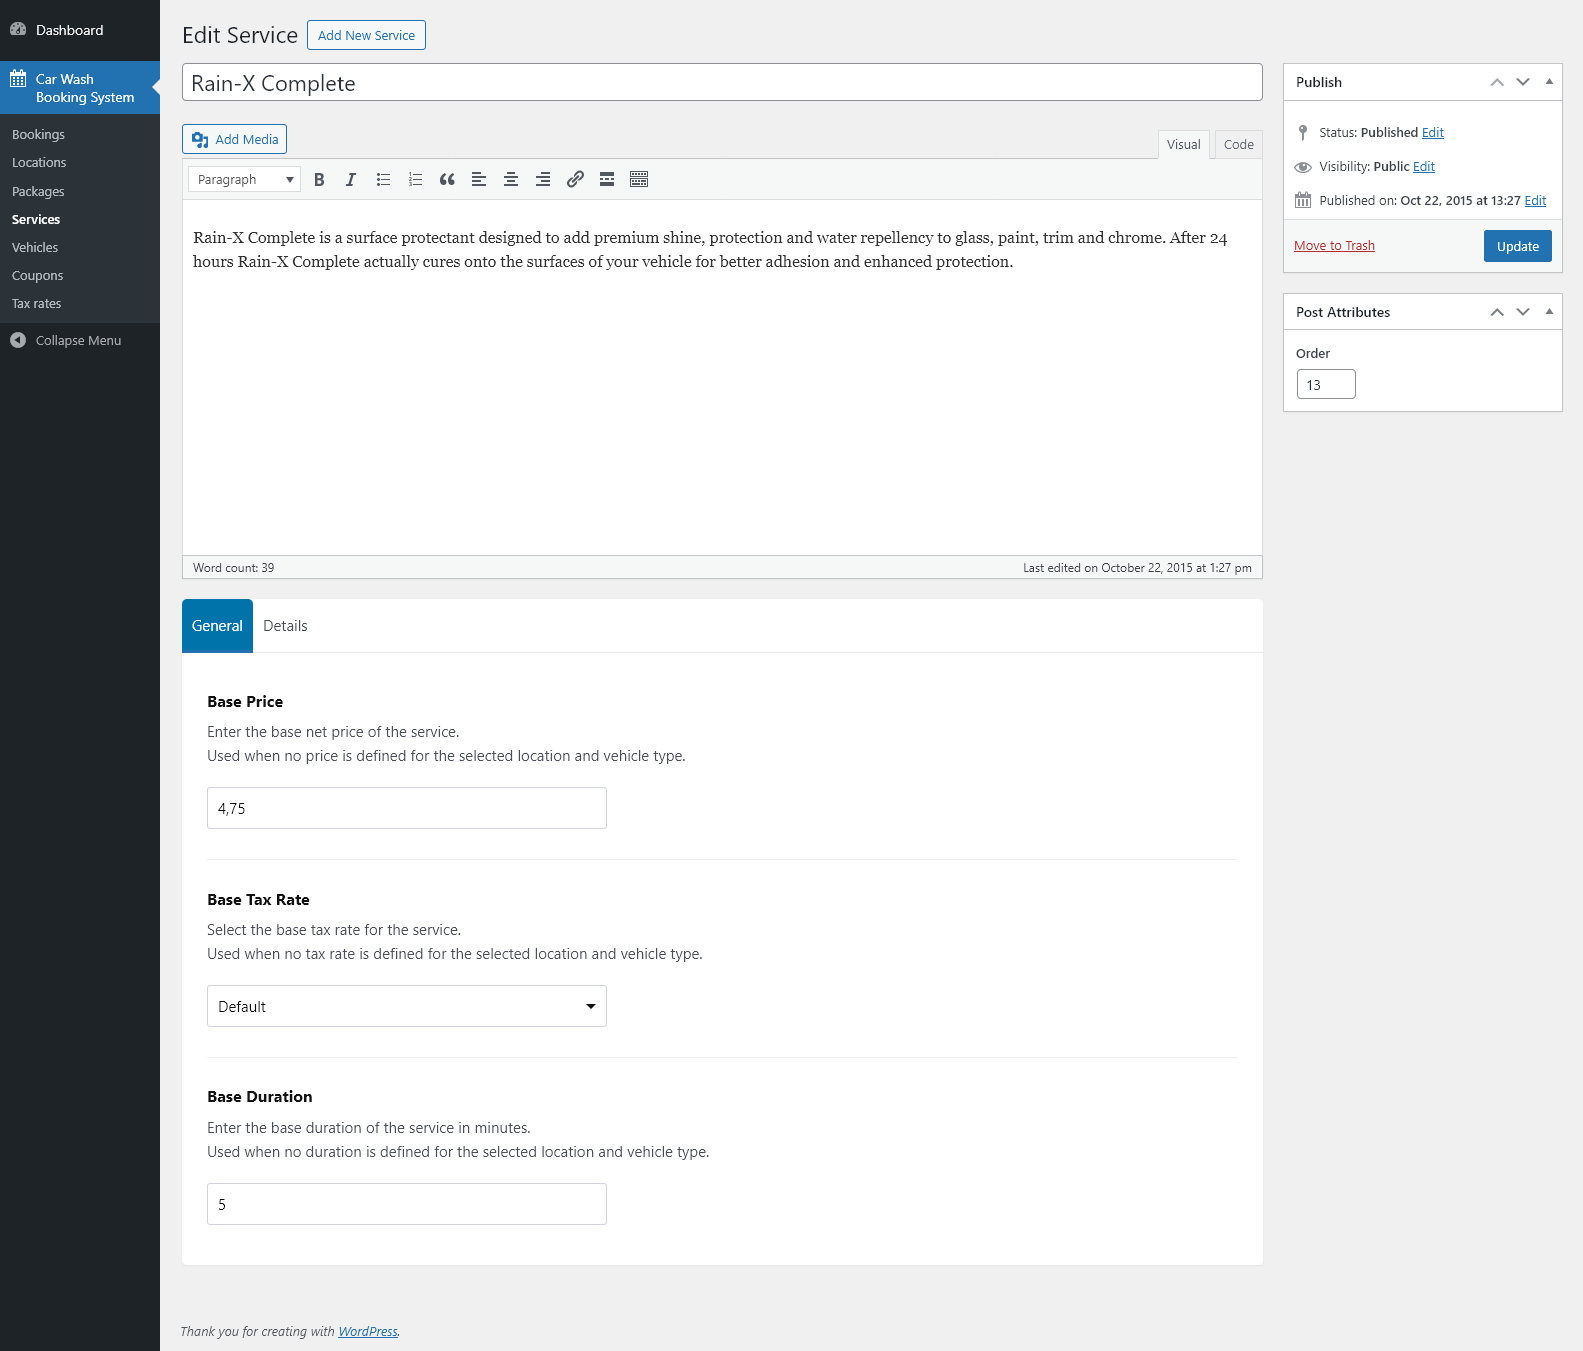The height and width of the screenshot is (1351, 1583).
Task: Click the 'Word count: 39' status text
Action: (x=233, y=568)
